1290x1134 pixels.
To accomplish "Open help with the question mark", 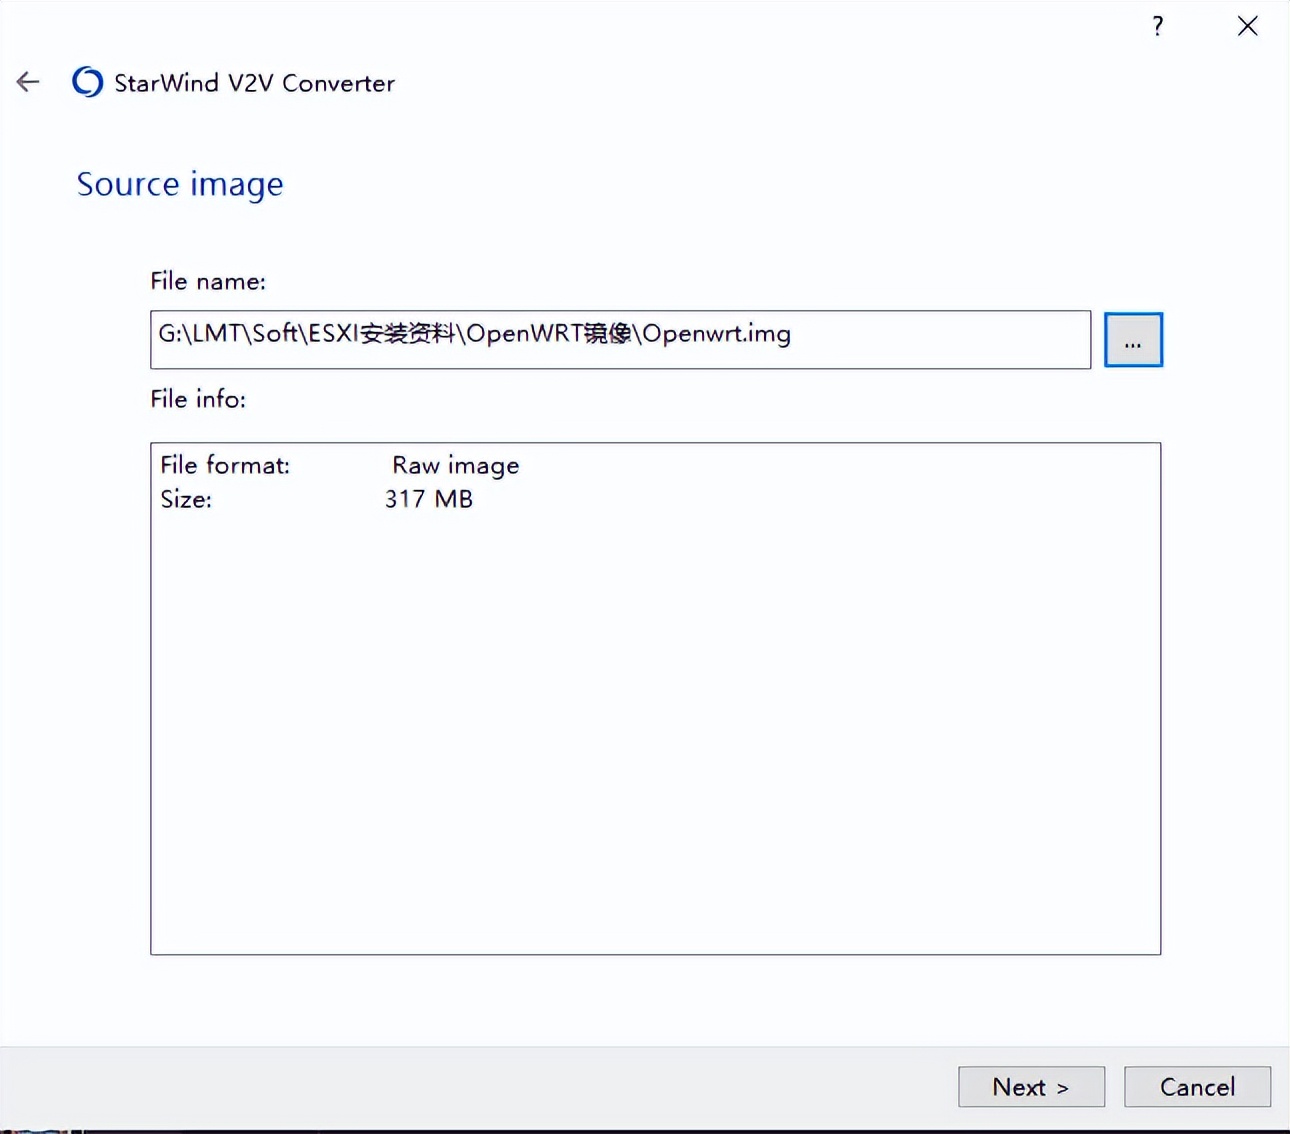I will [1157, 26].
